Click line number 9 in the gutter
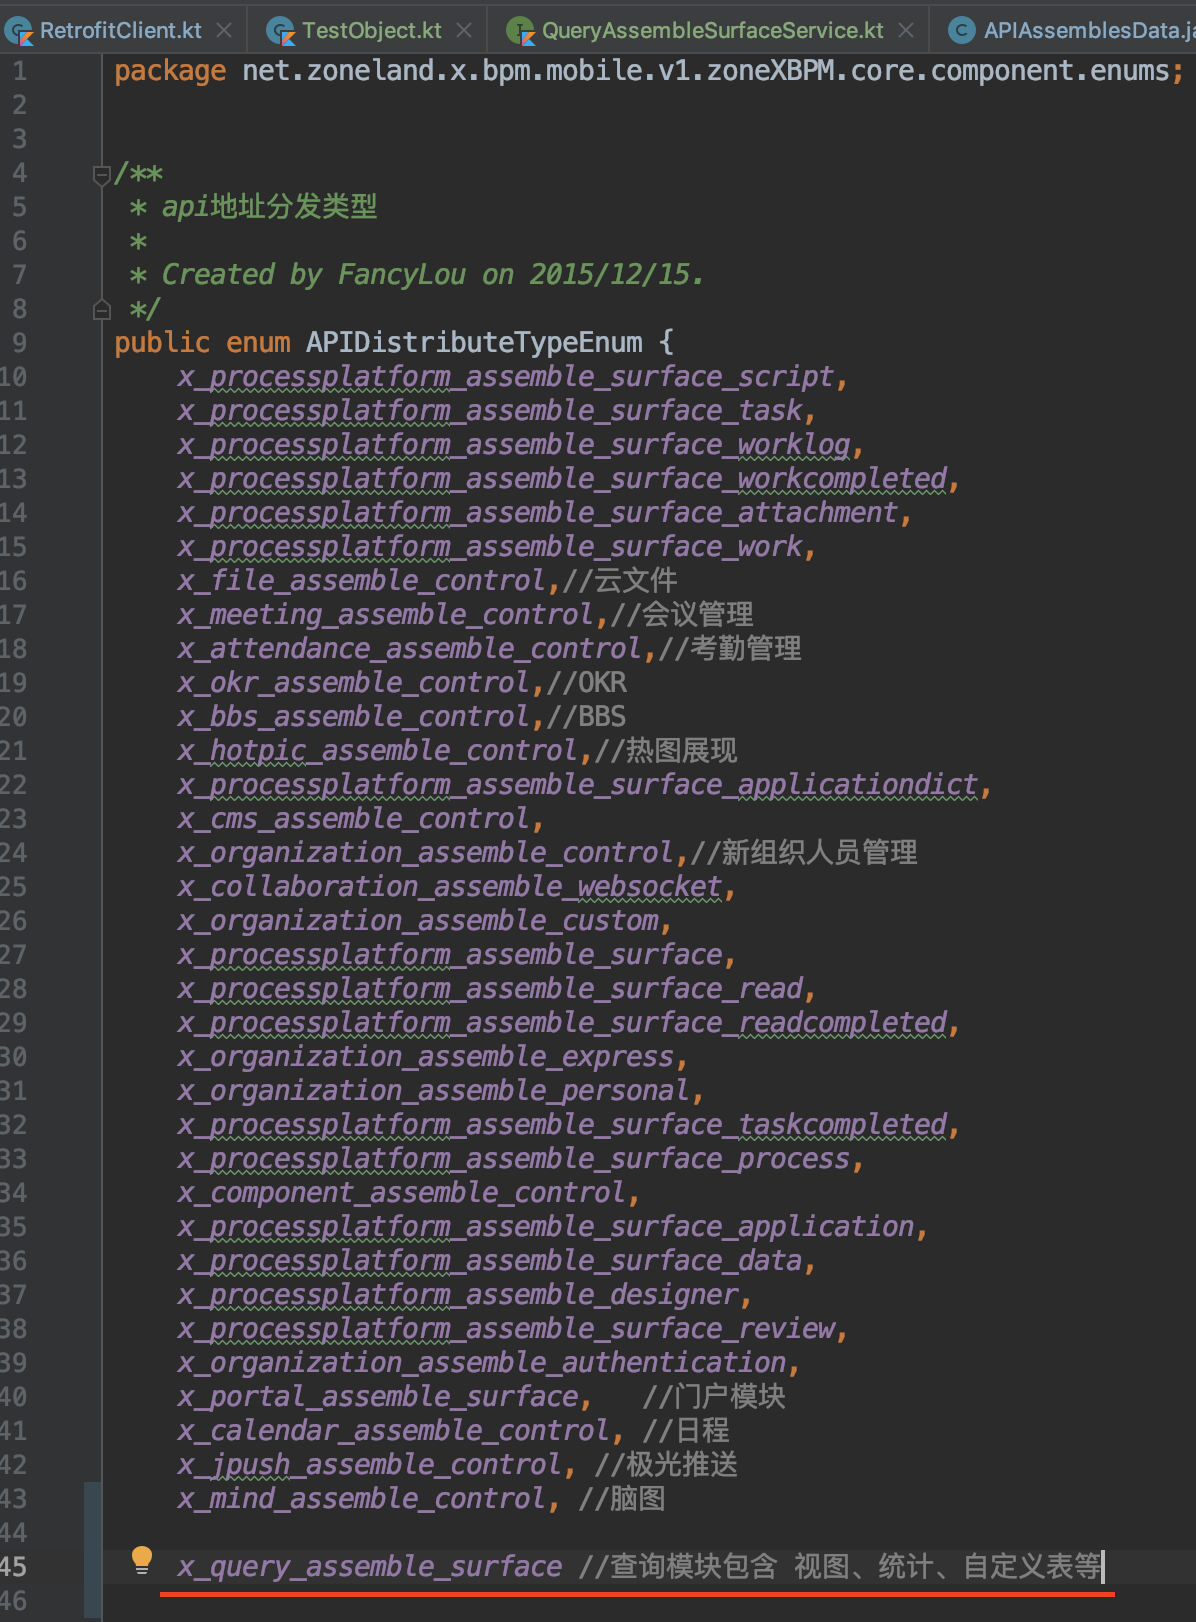Image resolution: width=1196 pixels, height=1622 pixels. point(19,343)
